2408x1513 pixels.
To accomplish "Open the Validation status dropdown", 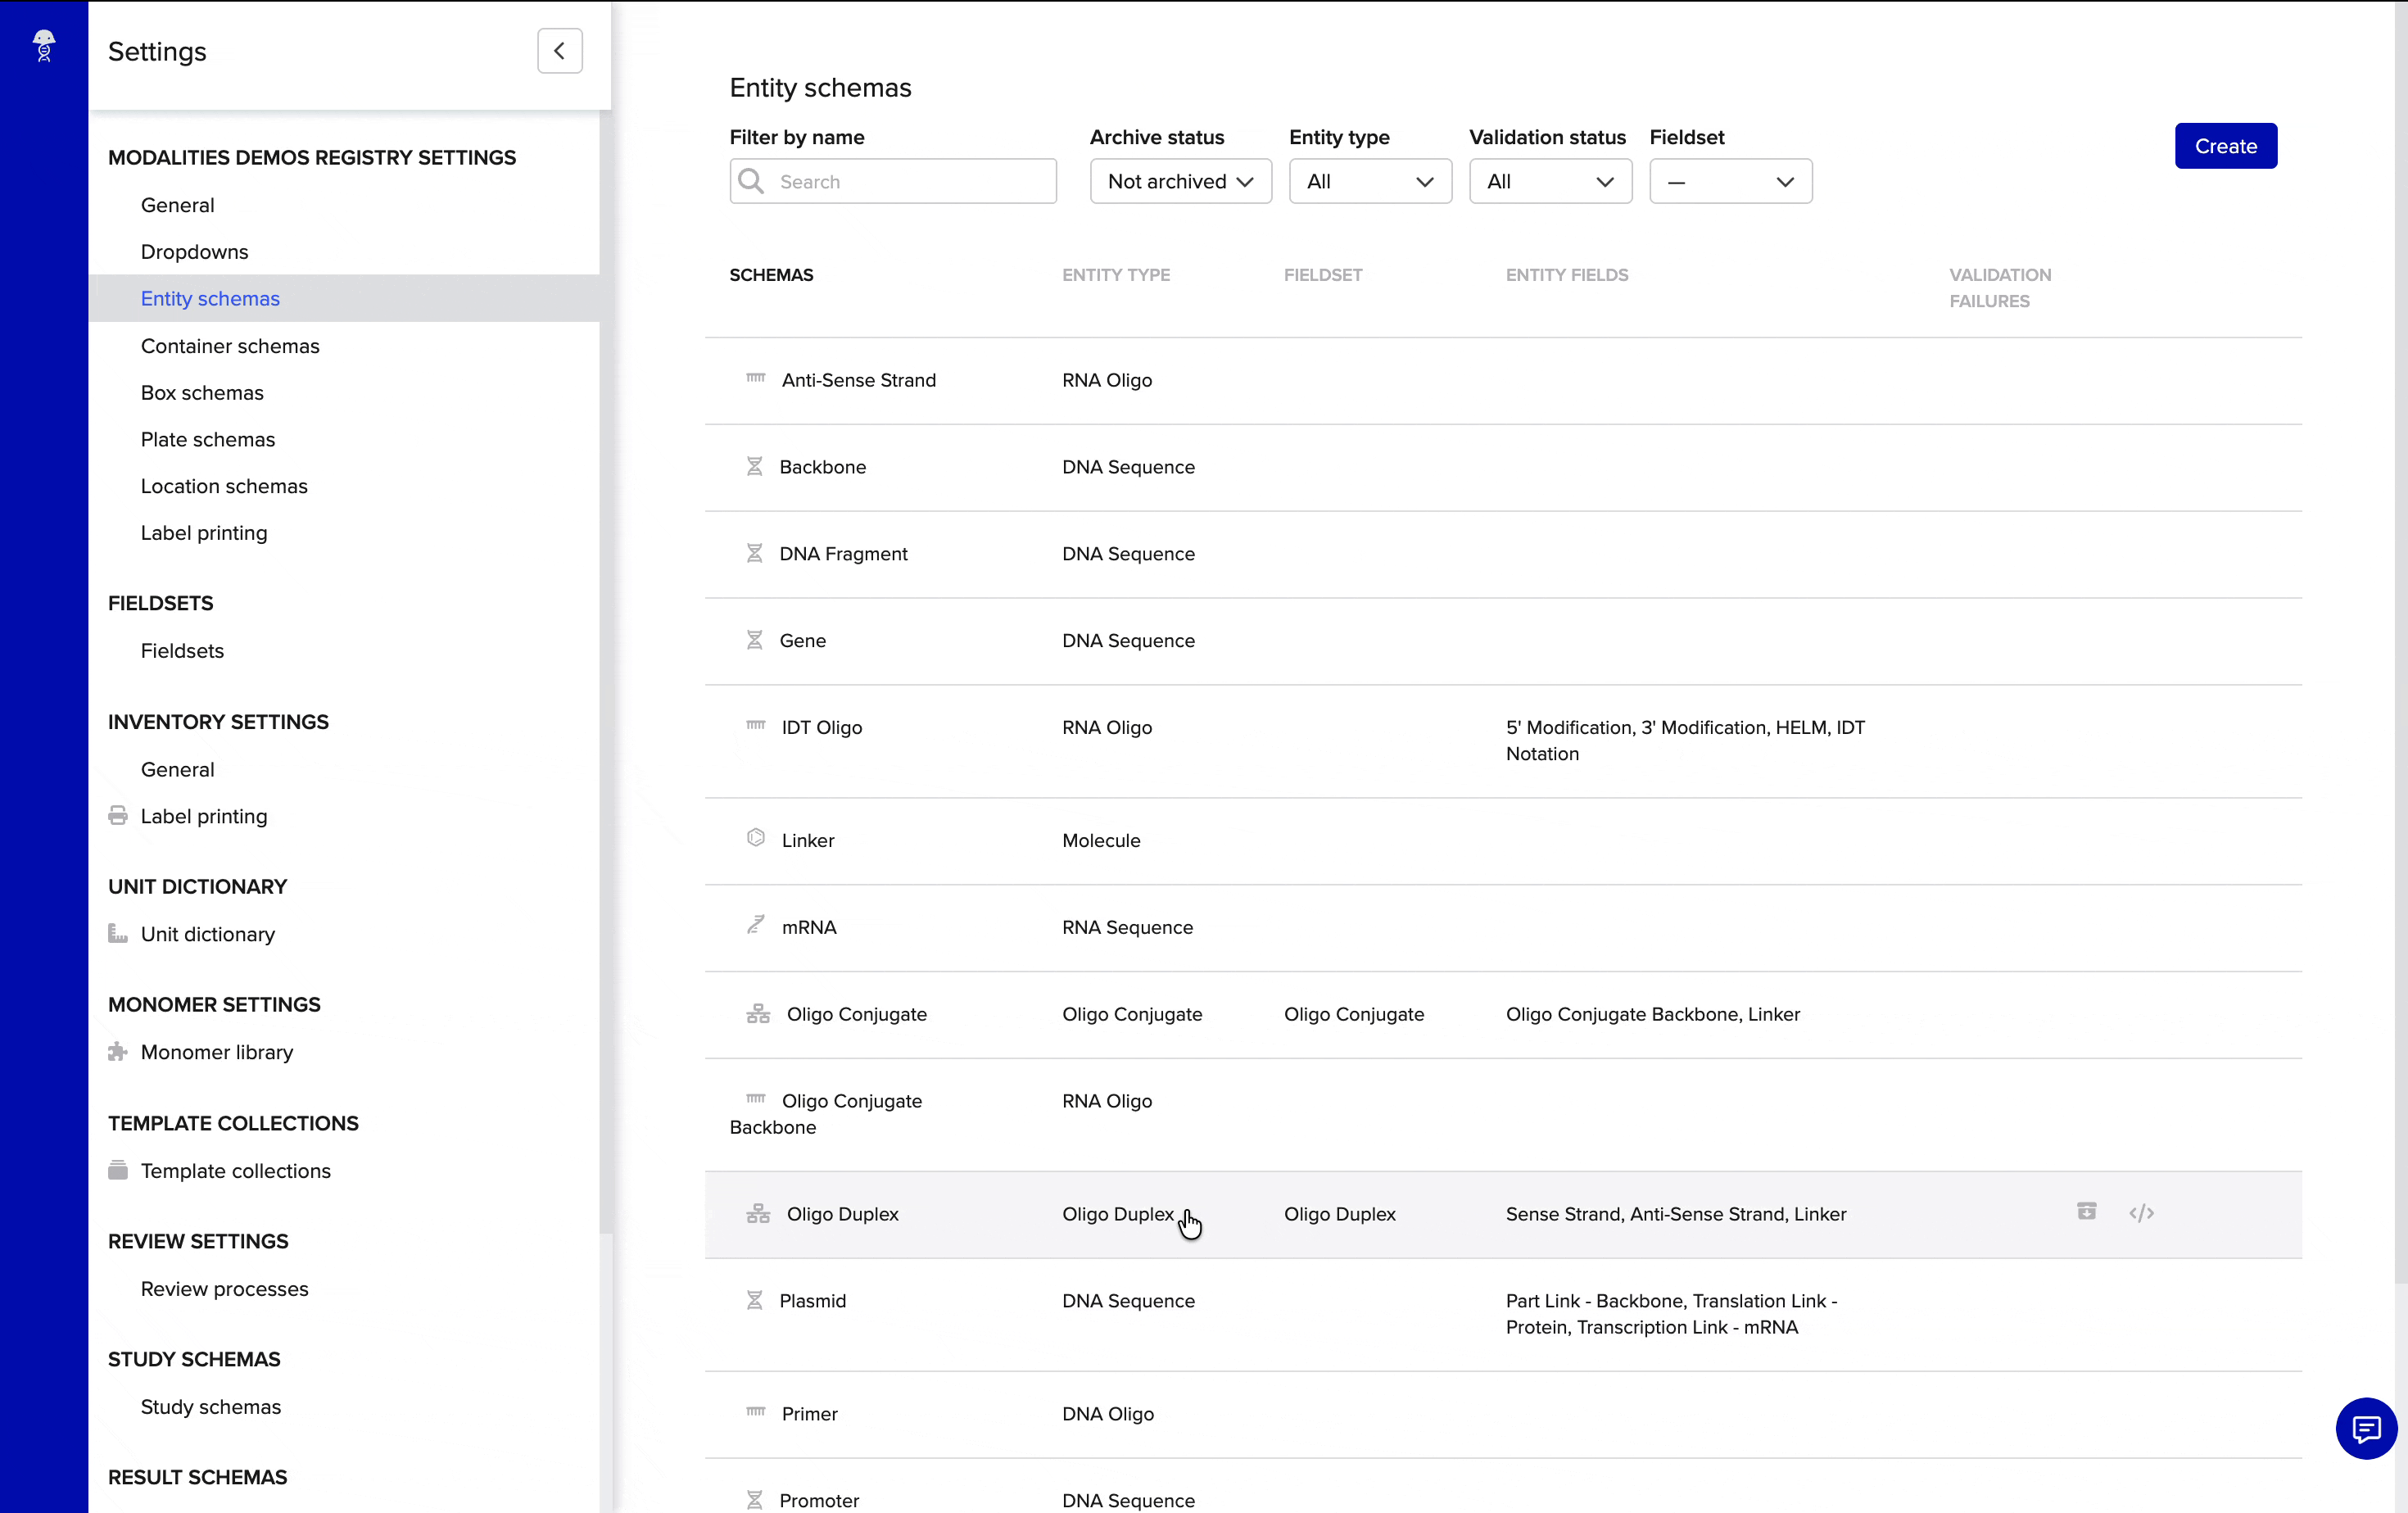I will pyautogui.click(x=1549, y=182).
